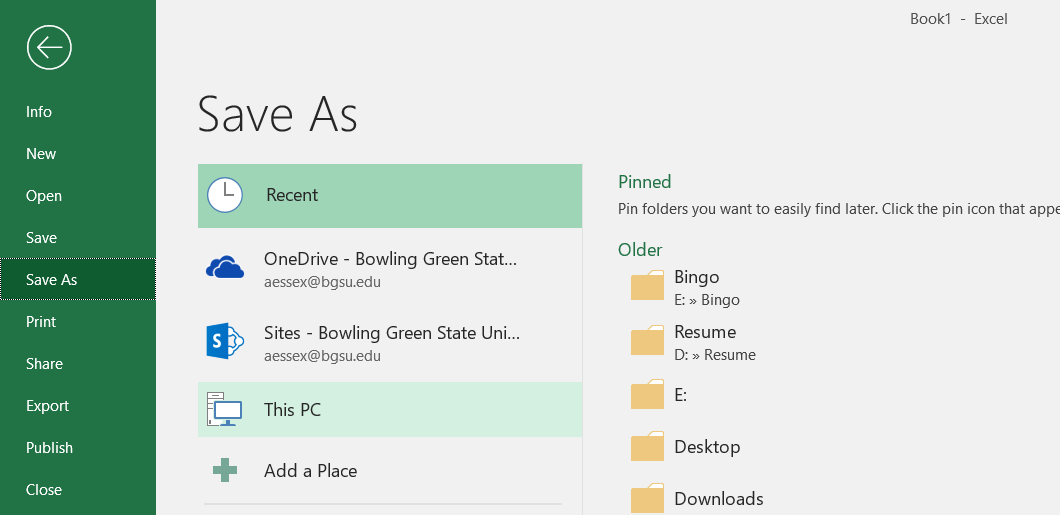1060x515 pixels.
Task: Choose the Downloads folder
Action: coord(718,499)
